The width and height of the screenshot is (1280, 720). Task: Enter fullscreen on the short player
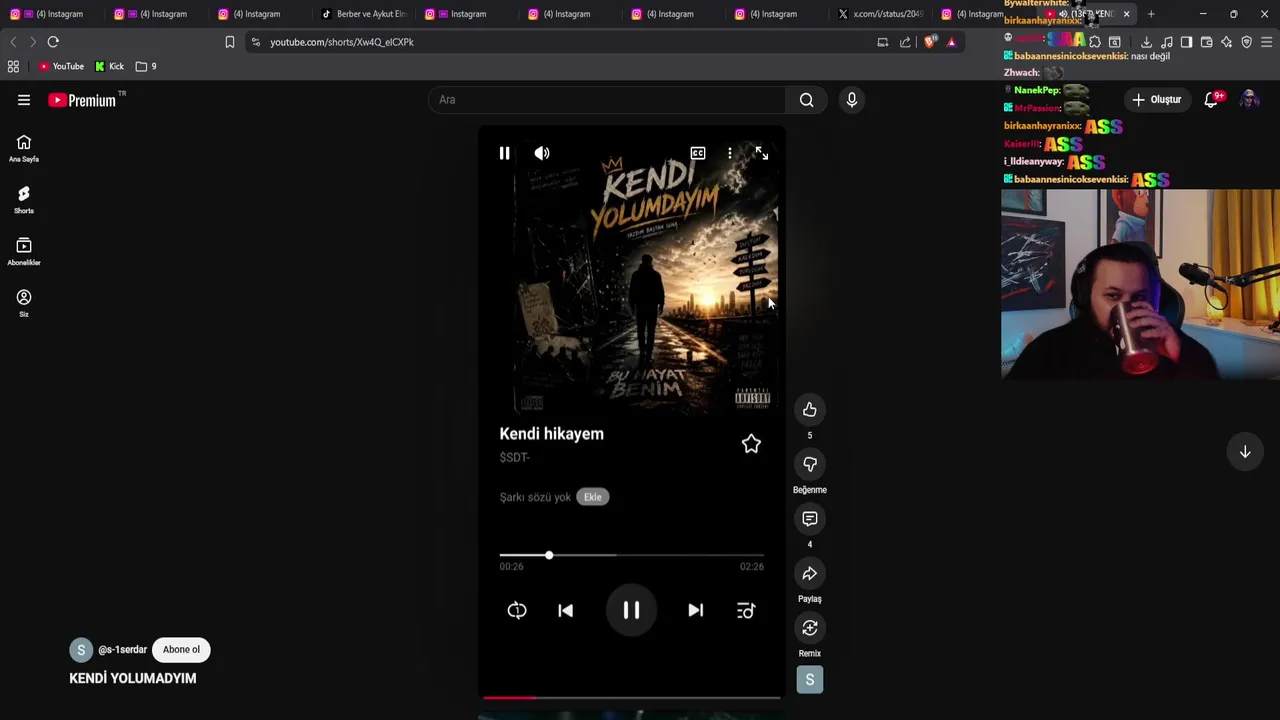(x=762, y=153)
